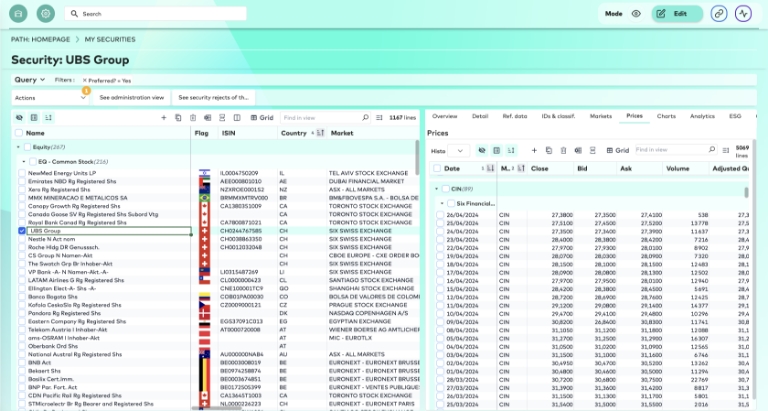The width and height of the screenshot is (768, 411).
Task: Copy row icon in Prices toolbar
Action: 549,150
